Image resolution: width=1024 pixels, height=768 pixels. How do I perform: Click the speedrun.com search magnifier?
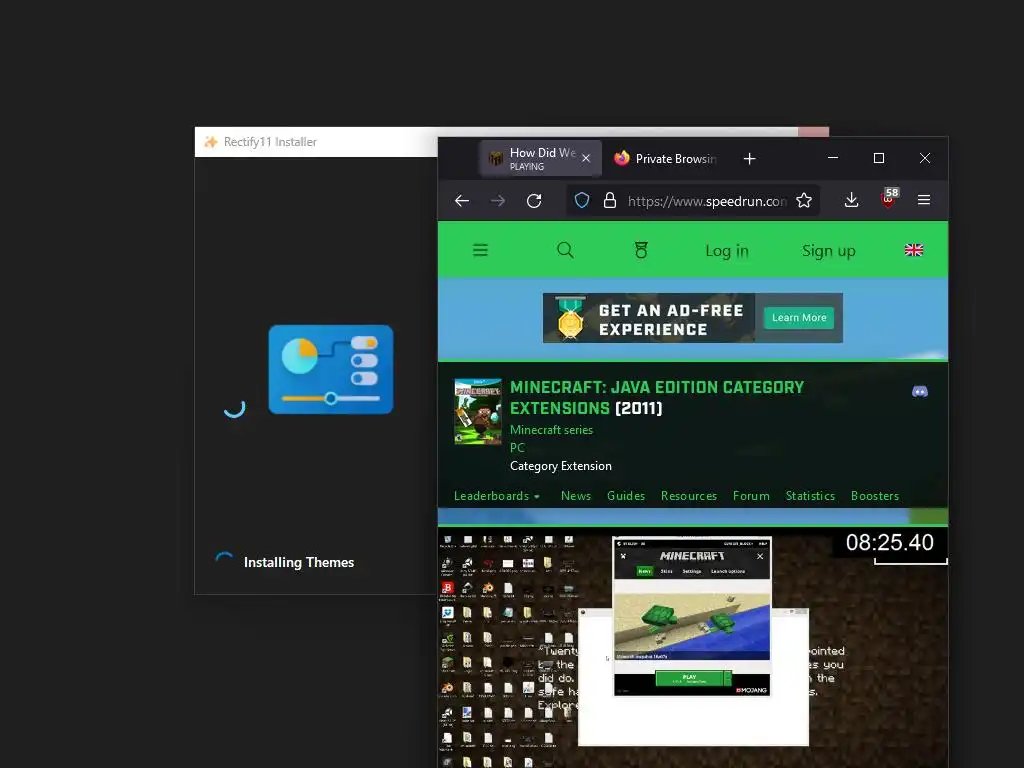pyautogui.click(x=566, y=250)
